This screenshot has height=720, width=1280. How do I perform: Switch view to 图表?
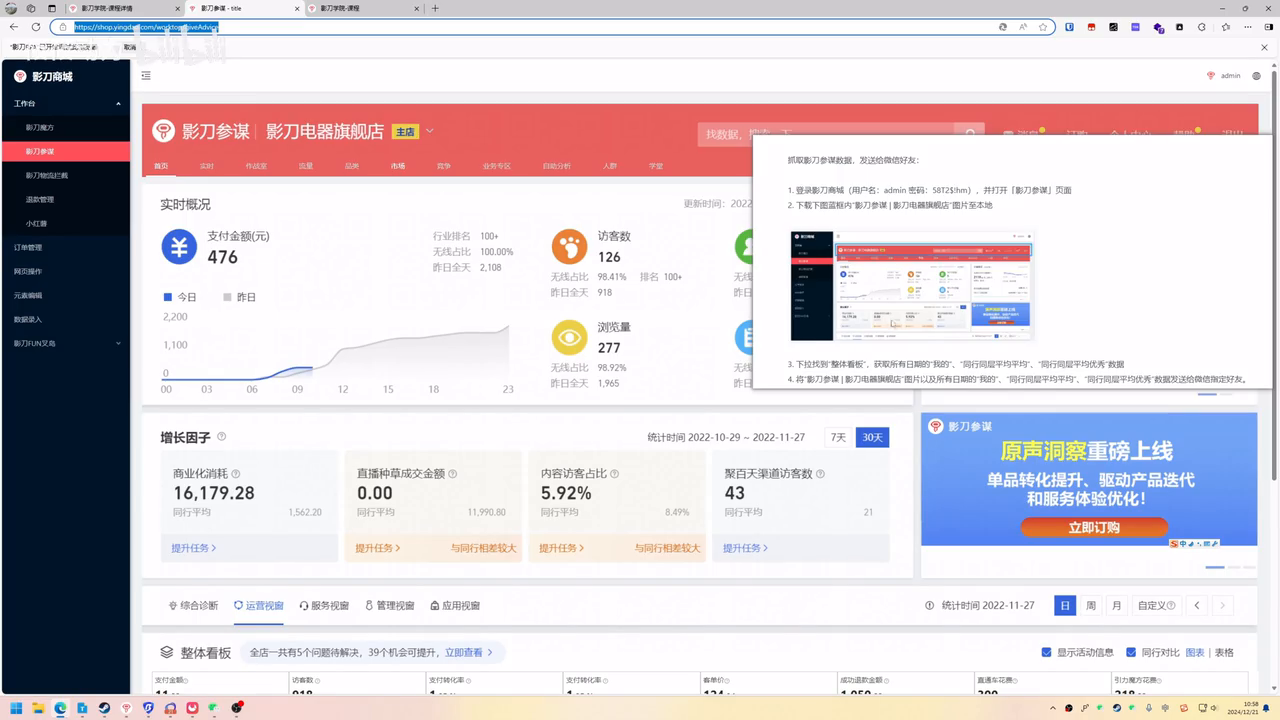pos(1195,652)
